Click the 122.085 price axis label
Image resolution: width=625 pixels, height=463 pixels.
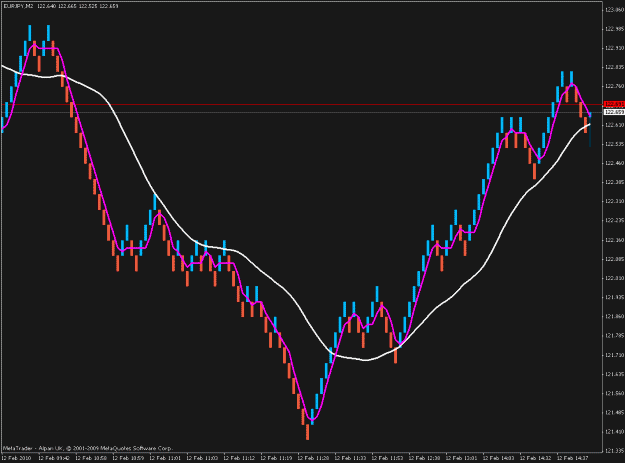614,259
